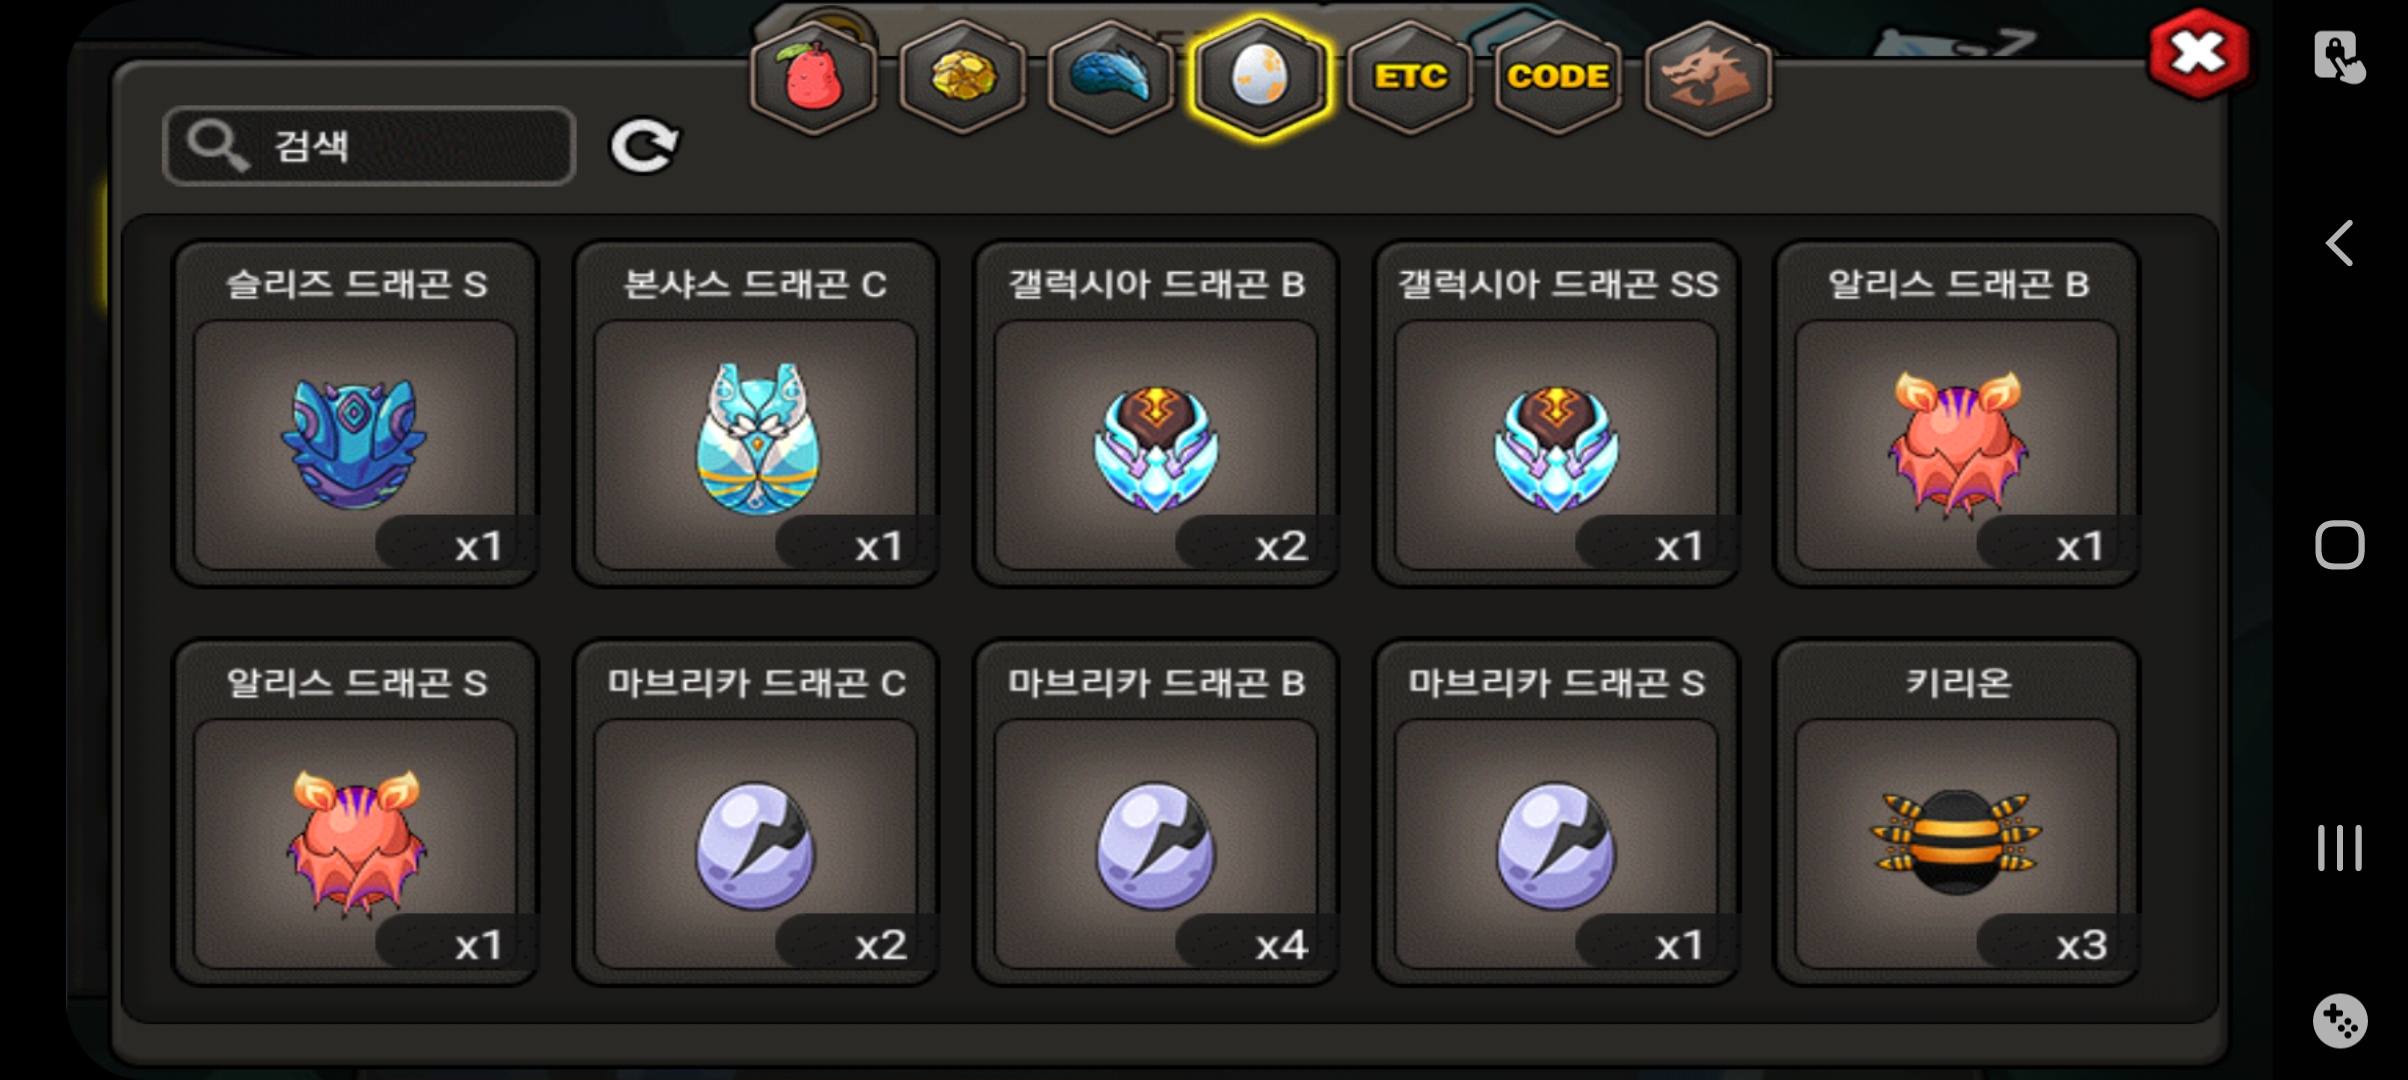
Task: Tap the Android back arrow
Action: pos(2339,243)
